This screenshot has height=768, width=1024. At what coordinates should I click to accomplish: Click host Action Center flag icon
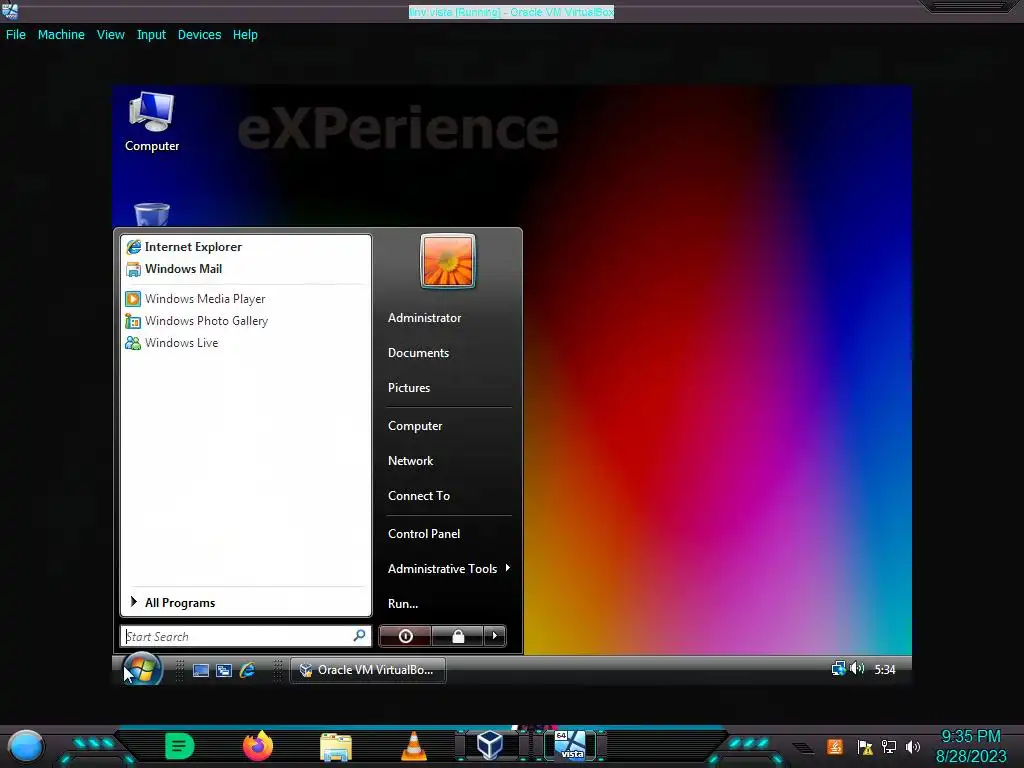[865, 747]
